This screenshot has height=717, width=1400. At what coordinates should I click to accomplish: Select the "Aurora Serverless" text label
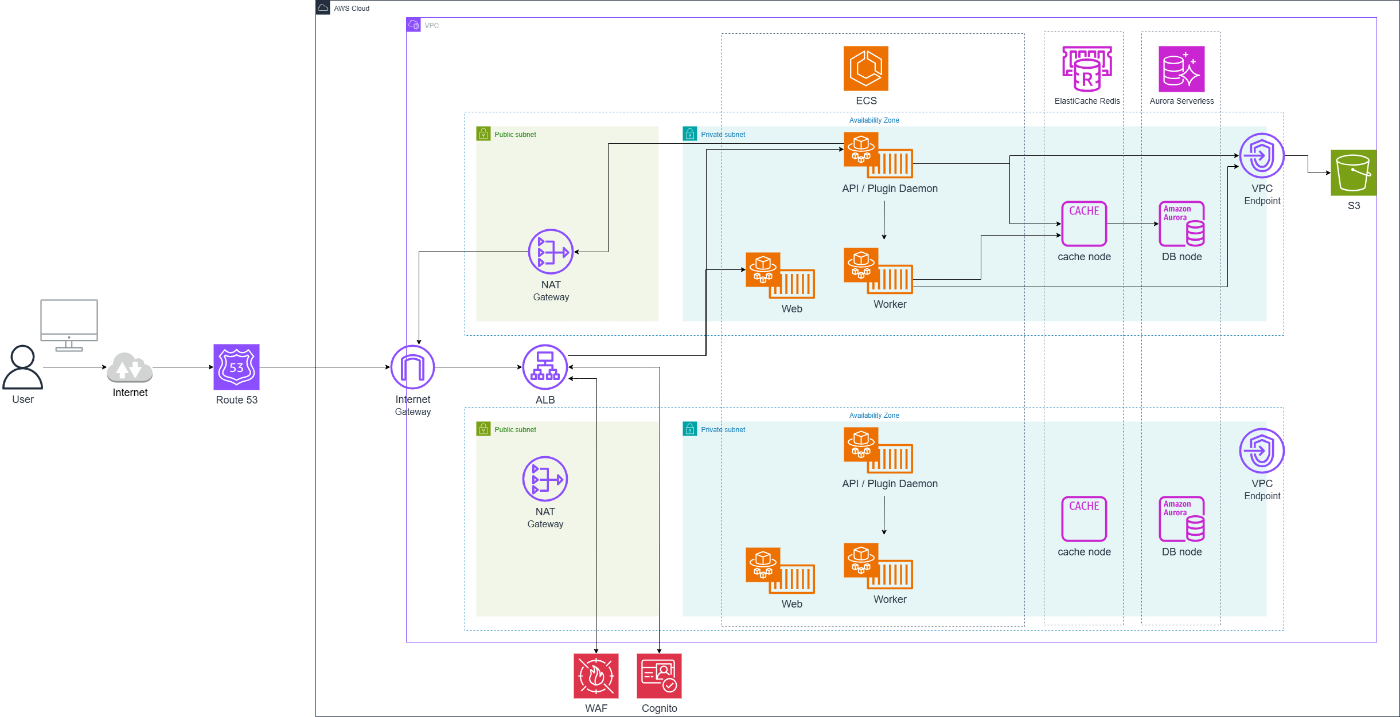coord(1182,101)
